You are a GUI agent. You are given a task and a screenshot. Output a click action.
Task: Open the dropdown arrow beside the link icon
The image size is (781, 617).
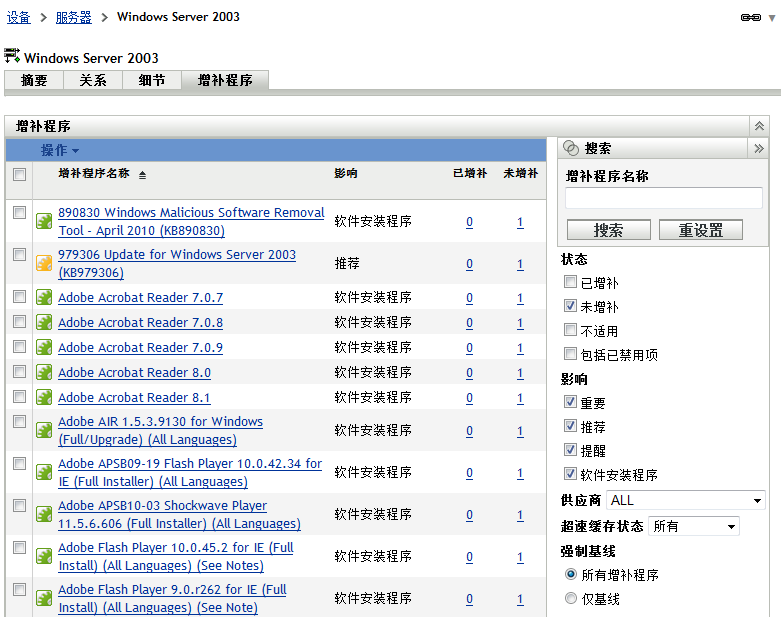(x=772, y=18)
